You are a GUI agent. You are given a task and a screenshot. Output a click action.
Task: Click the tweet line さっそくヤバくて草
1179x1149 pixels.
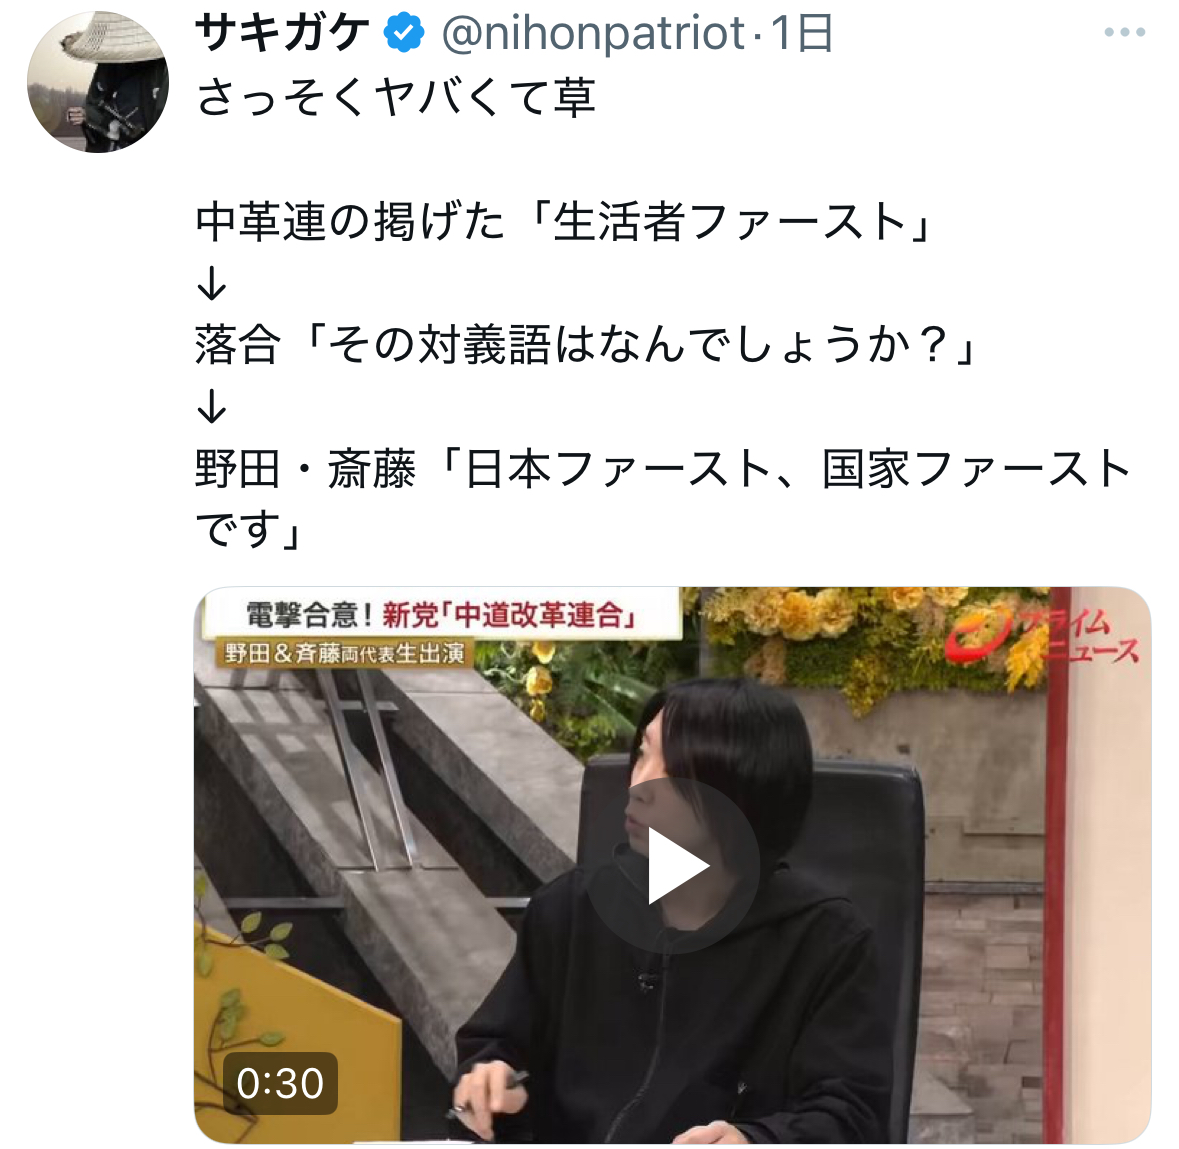[396, 98]
